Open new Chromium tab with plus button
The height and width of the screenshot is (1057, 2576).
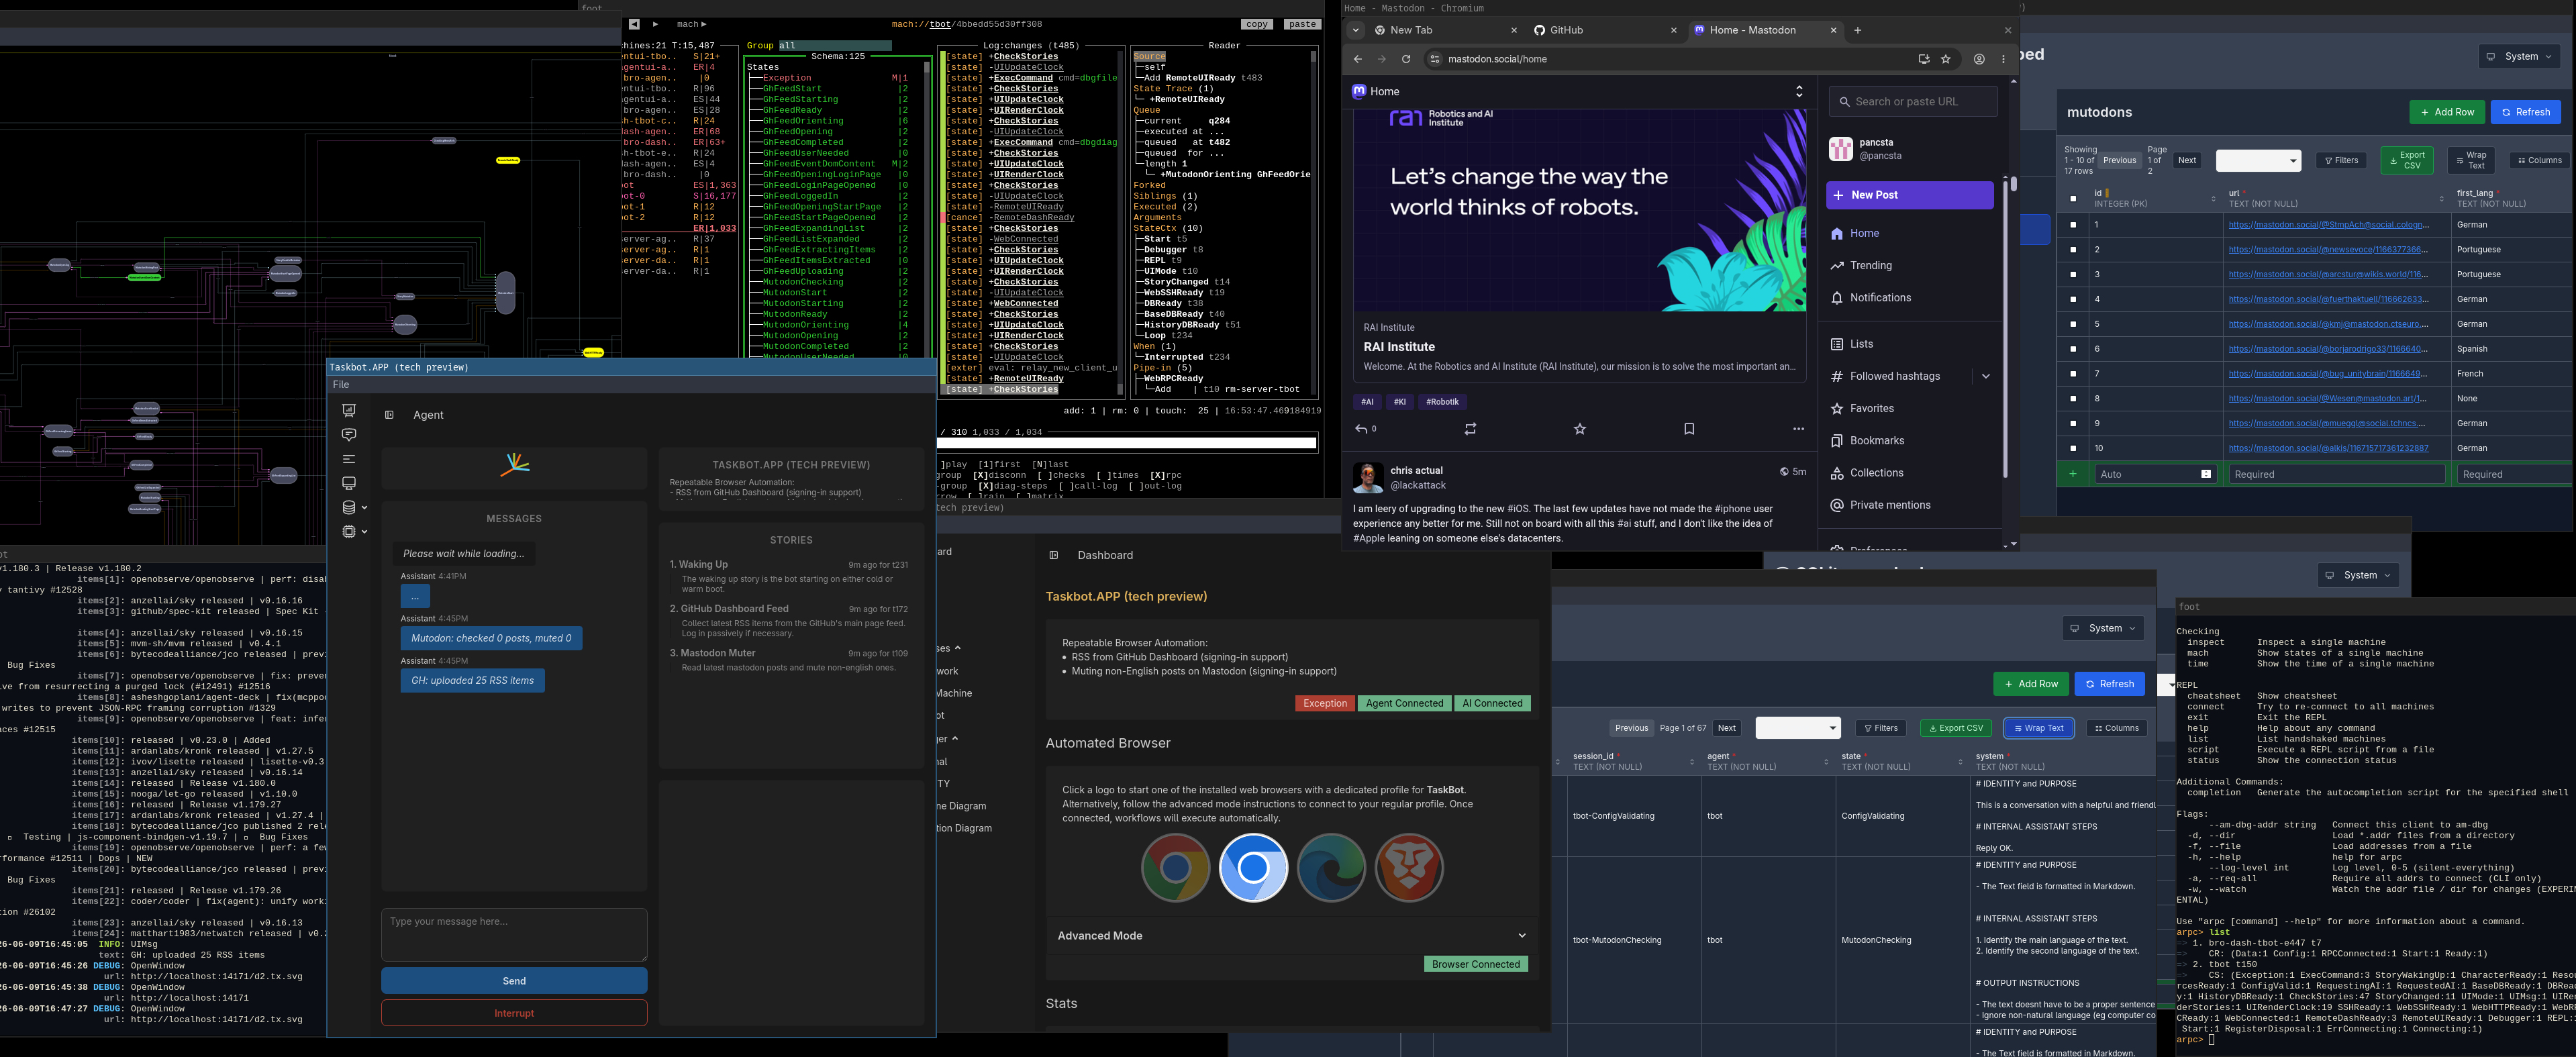click(1858, 30)
